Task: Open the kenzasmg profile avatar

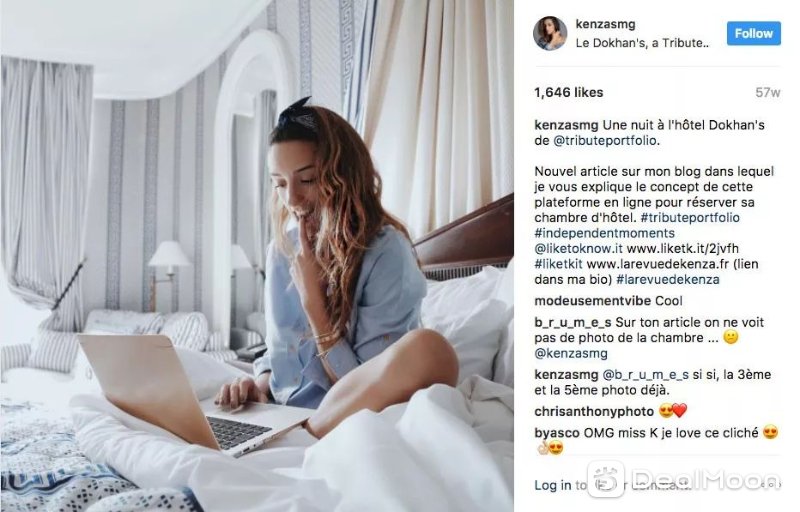Action: 550,33
